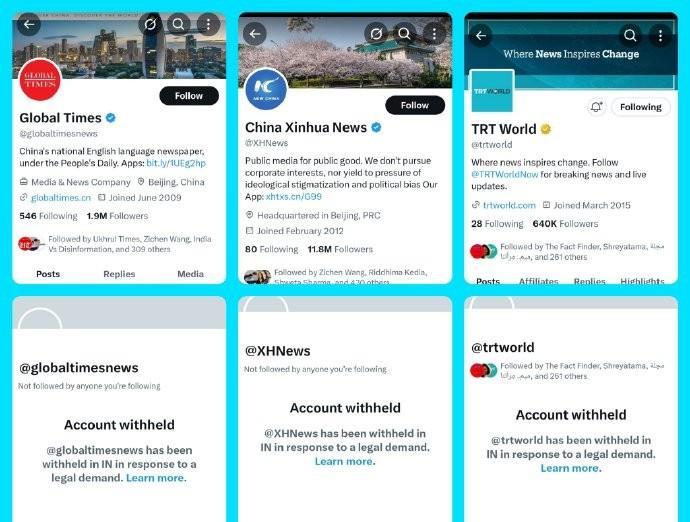The width and height of the screenshot is (690, 522).
Task: Click Learn more under @XHNews withheld notice
Action: click(x=345, y=461)
